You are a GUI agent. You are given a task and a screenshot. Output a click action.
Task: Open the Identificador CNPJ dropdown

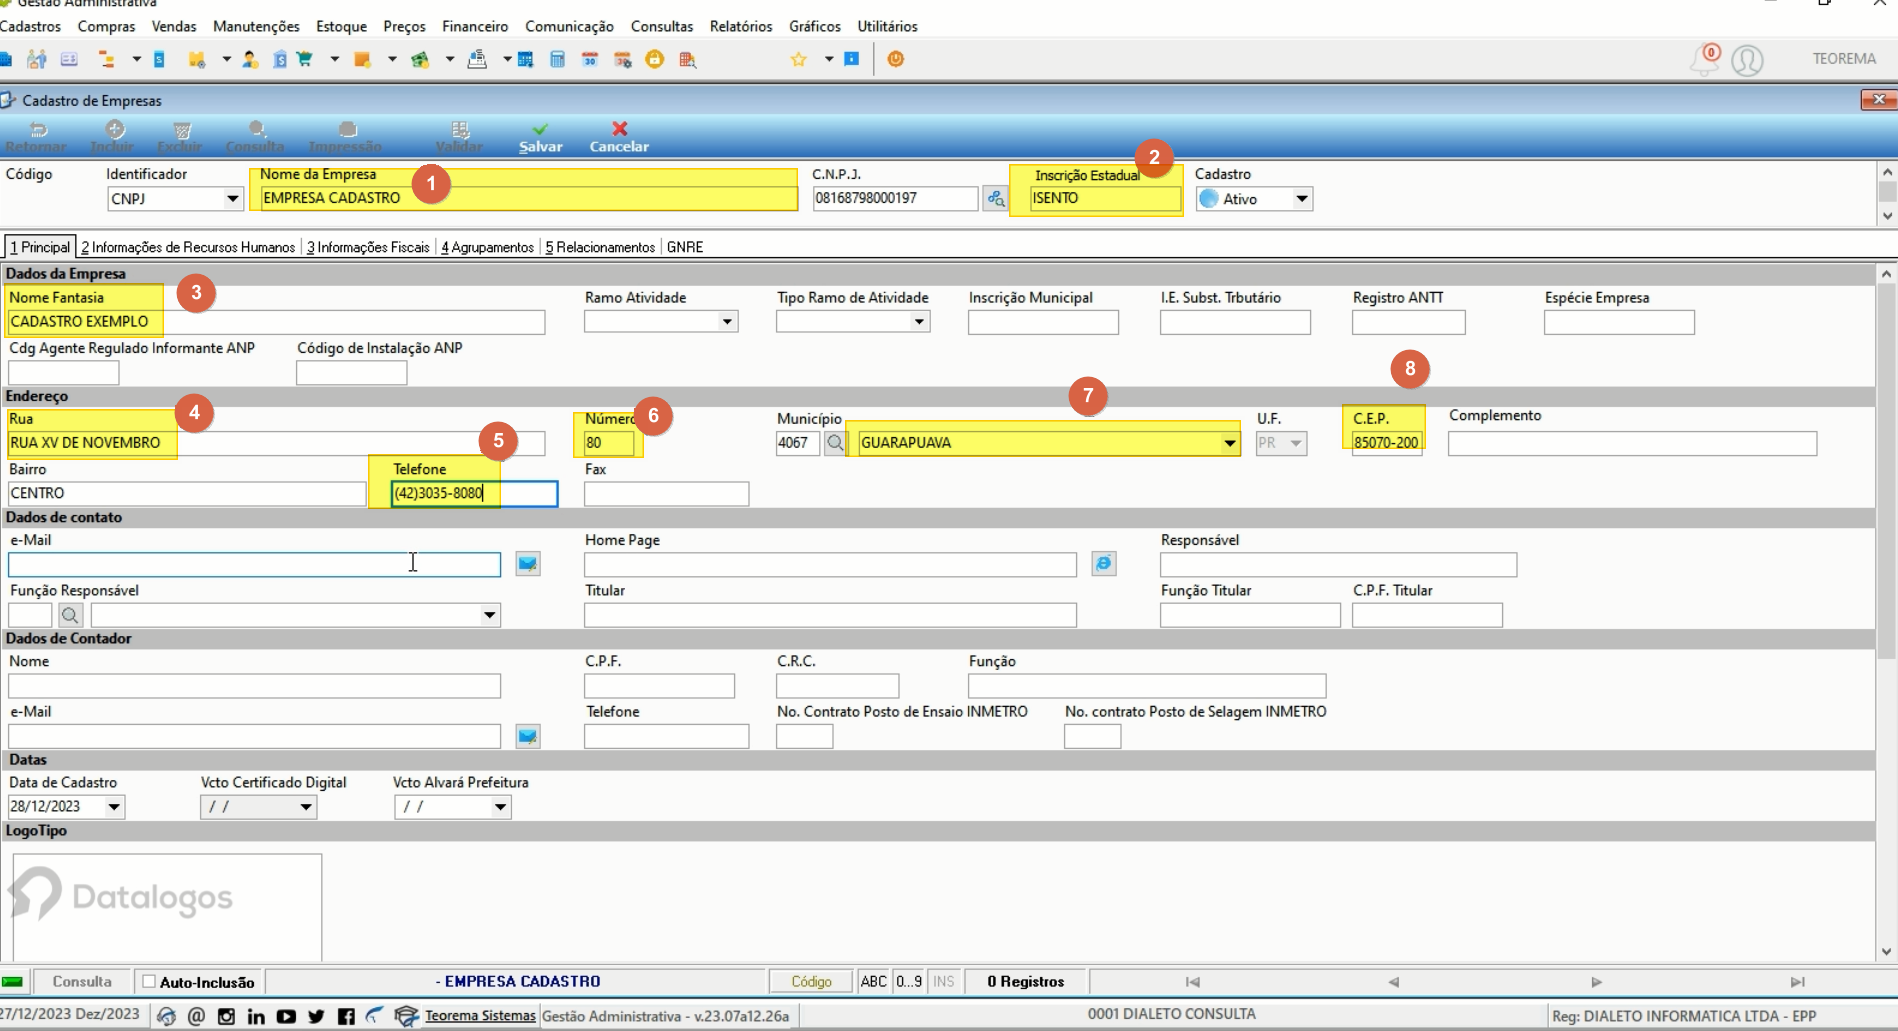[232, 199]
